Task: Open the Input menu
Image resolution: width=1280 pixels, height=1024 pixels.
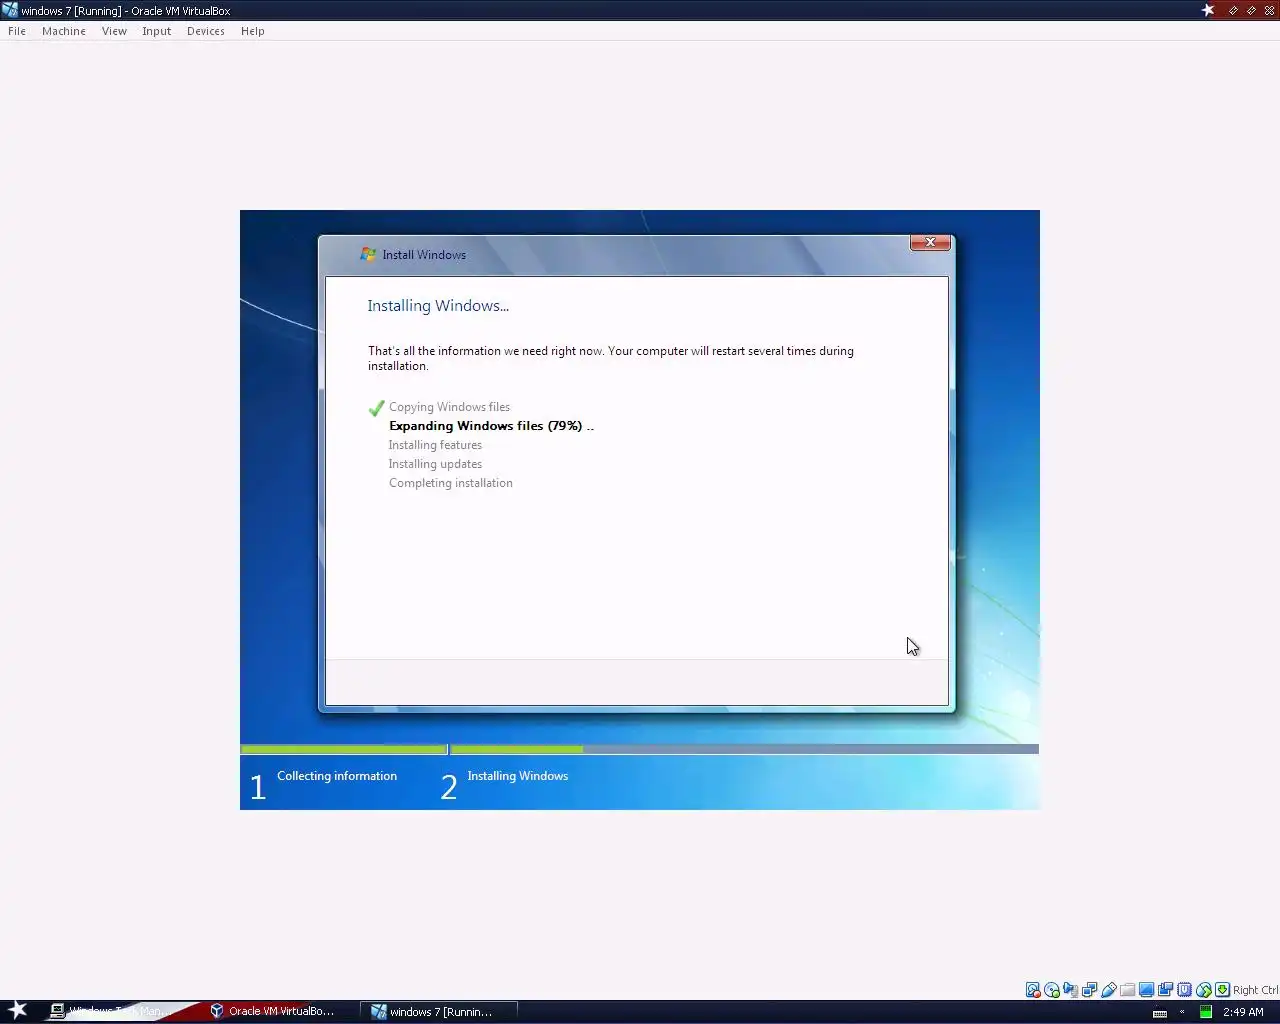Action: (157, 31)
